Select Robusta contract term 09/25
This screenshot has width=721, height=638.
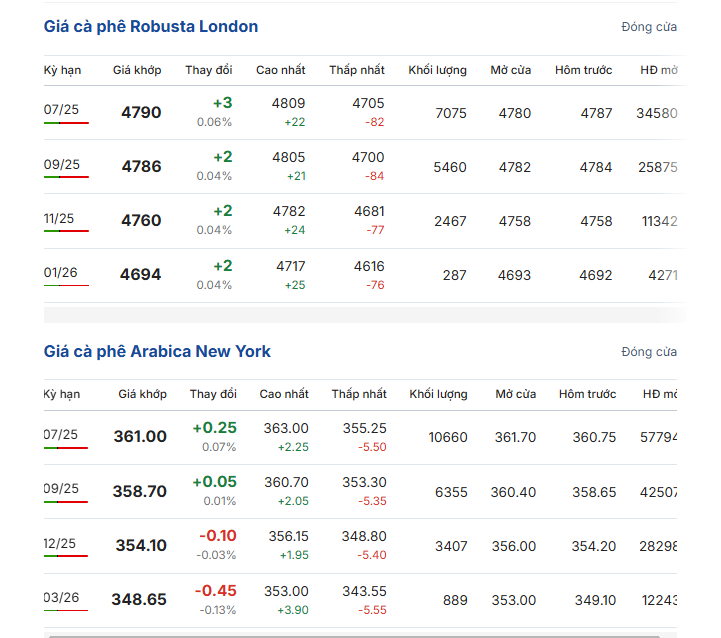[62, 164]
